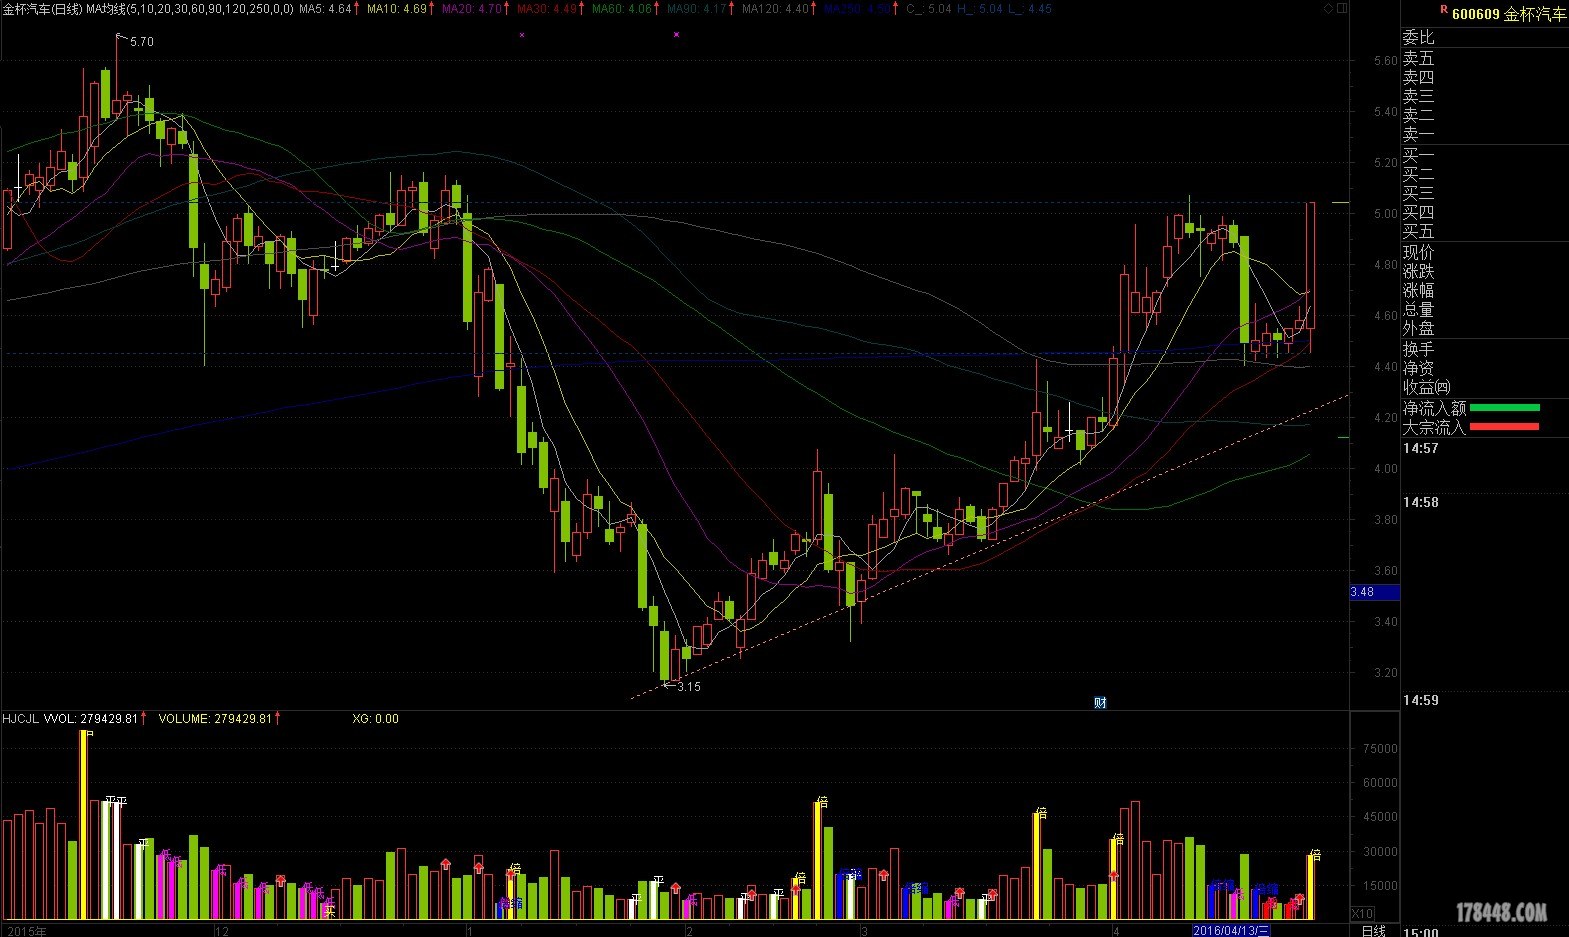Click the HJCJL indicator name
This screenshot has height=937, width=1569.
click(20, 719)
